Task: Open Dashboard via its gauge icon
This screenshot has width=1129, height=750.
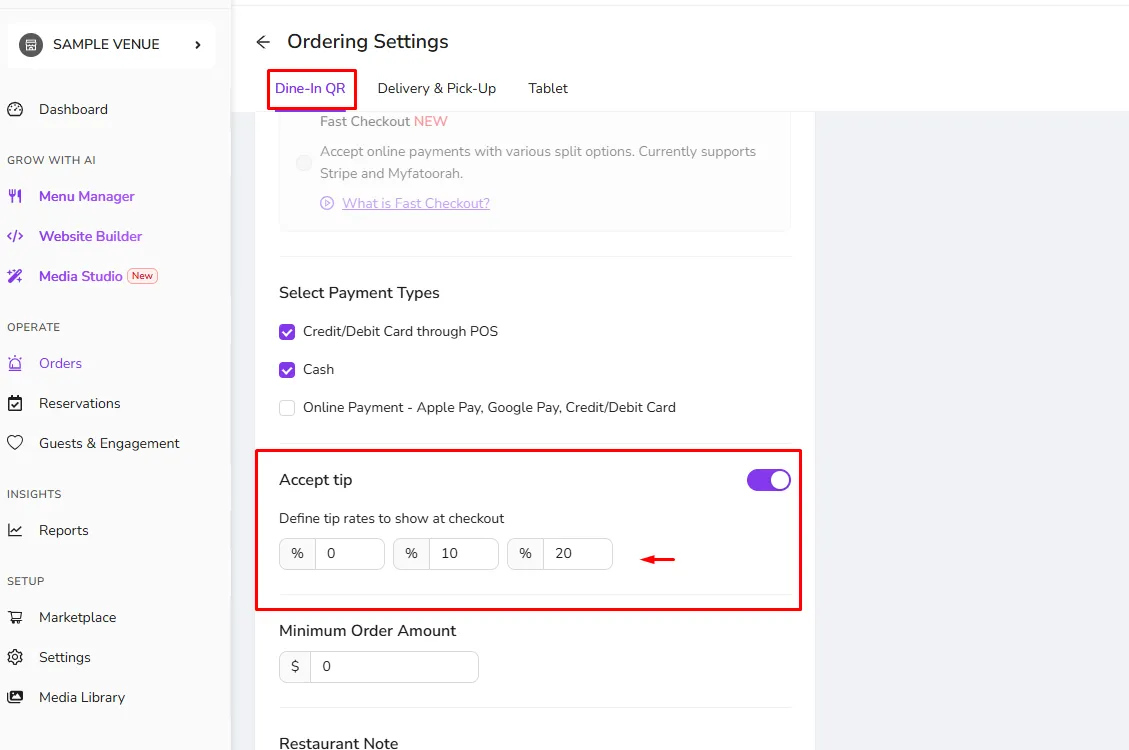Action: click(x=15, y=109)
